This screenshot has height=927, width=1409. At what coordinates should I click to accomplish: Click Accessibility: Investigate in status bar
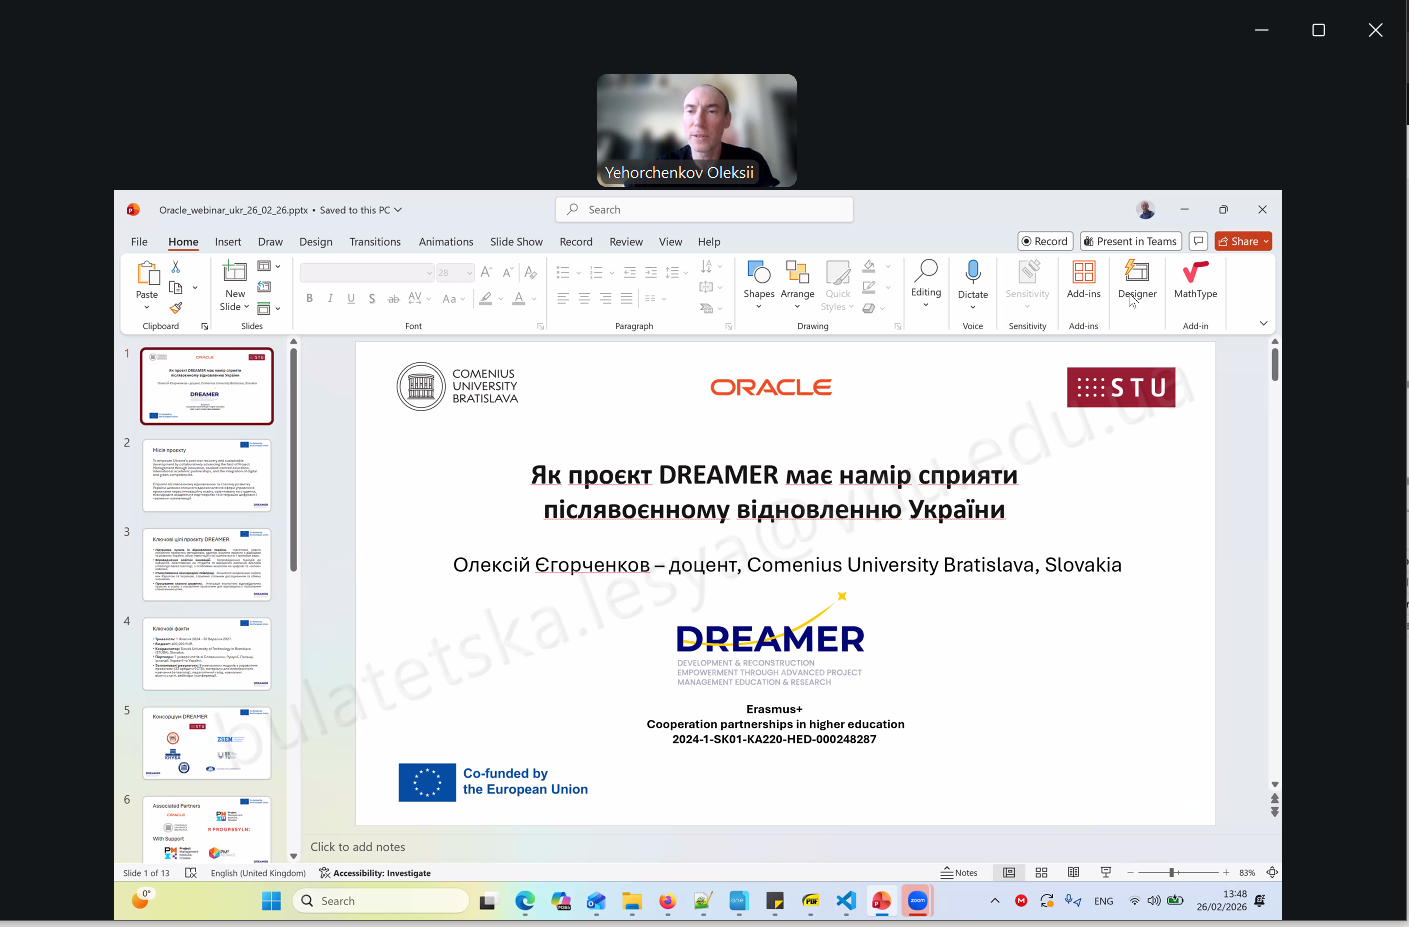click(375, 873)
